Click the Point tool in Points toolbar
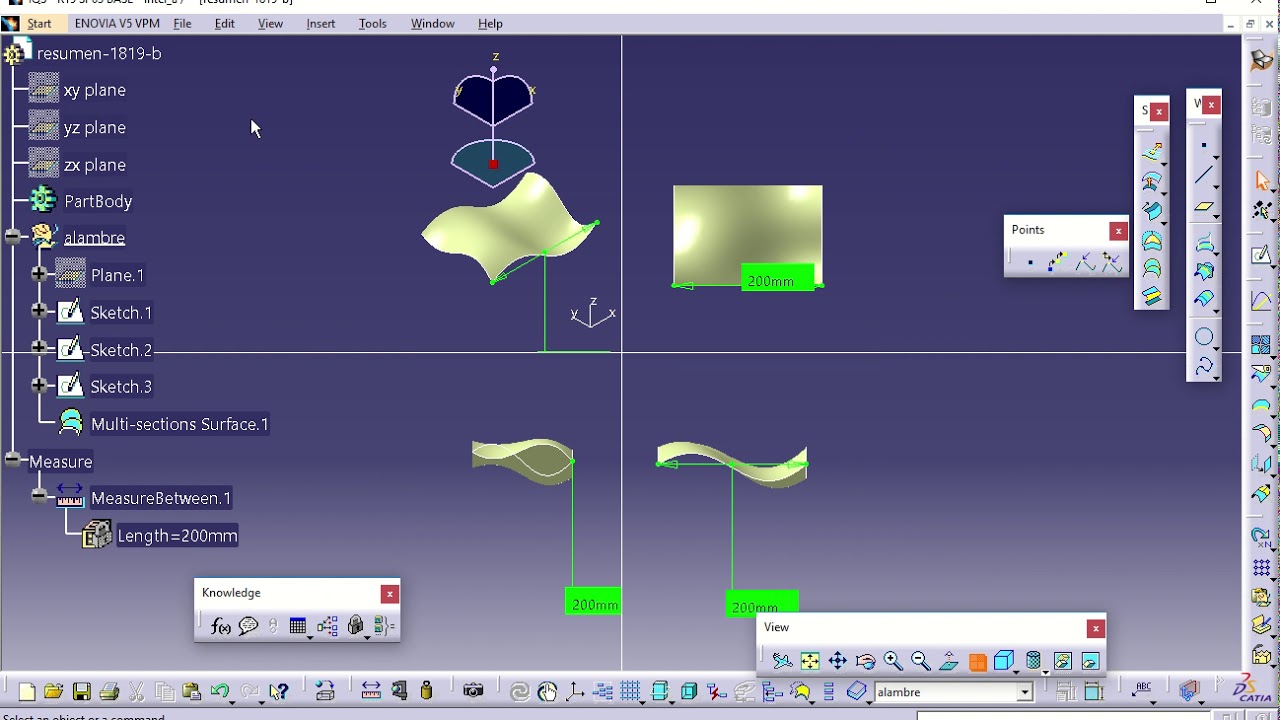This screenshot has height=720, width=1280. (x=1030, y=263)
